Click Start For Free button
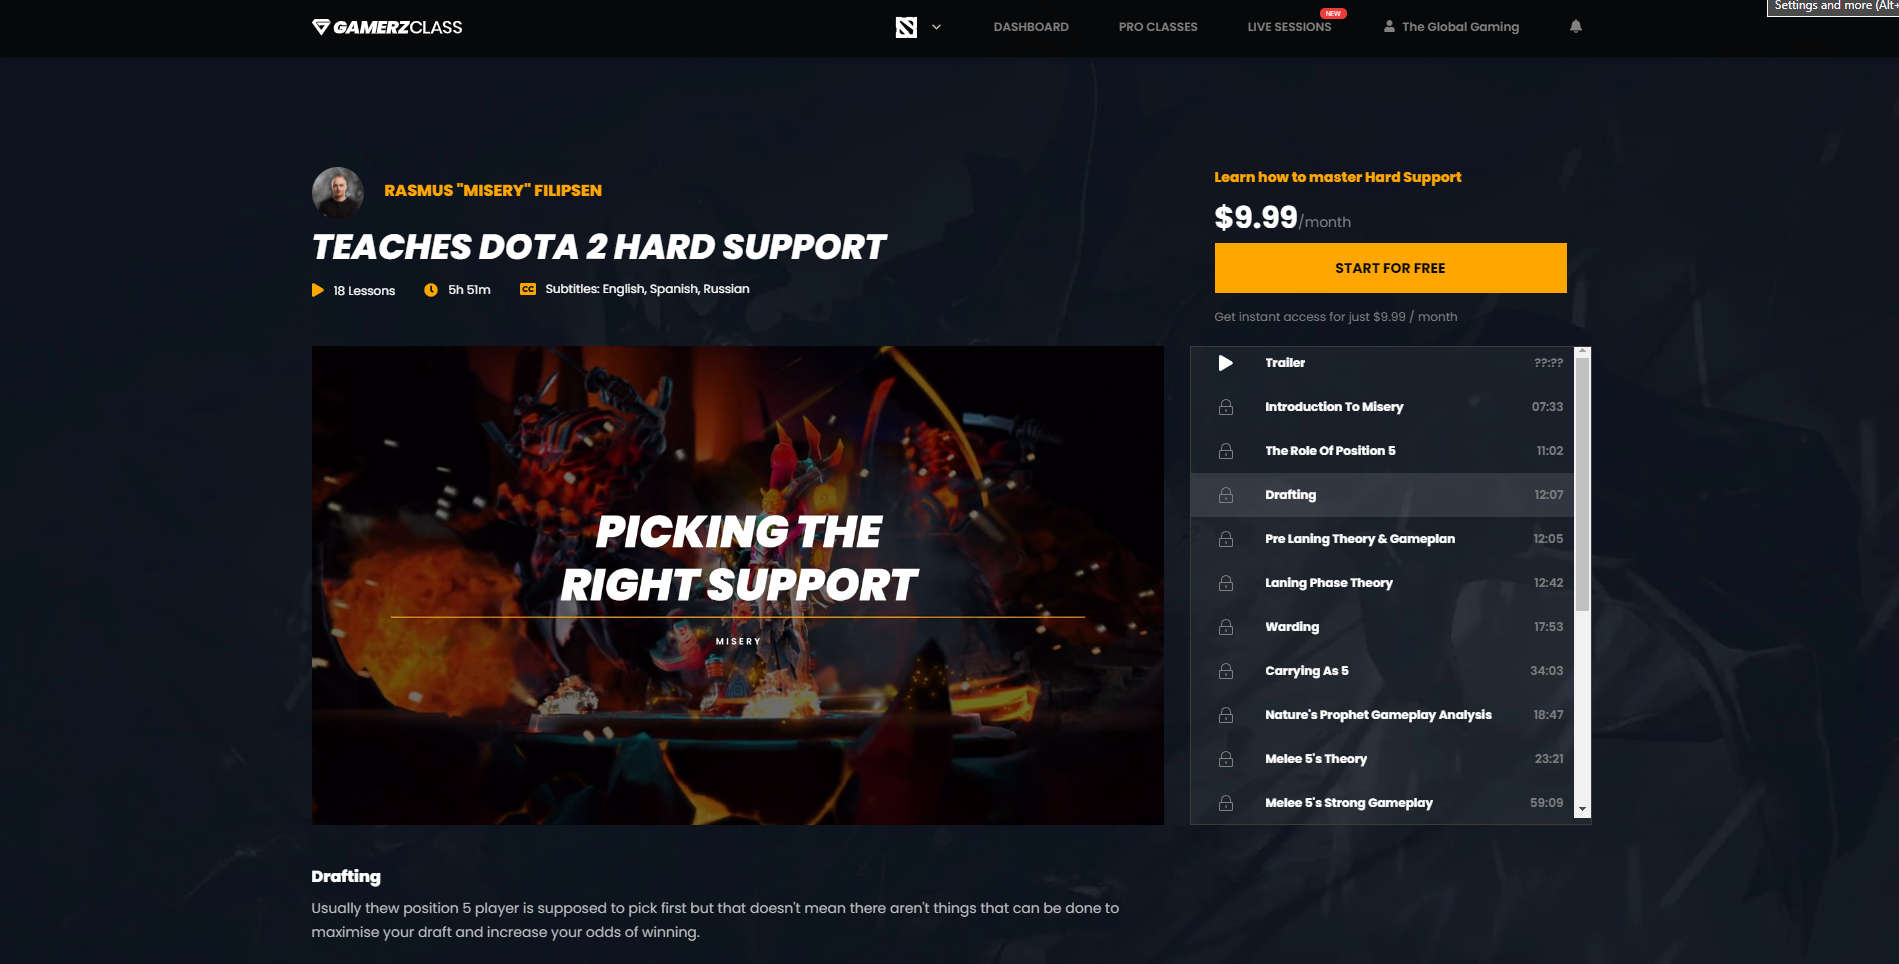 pos(1390,268)
